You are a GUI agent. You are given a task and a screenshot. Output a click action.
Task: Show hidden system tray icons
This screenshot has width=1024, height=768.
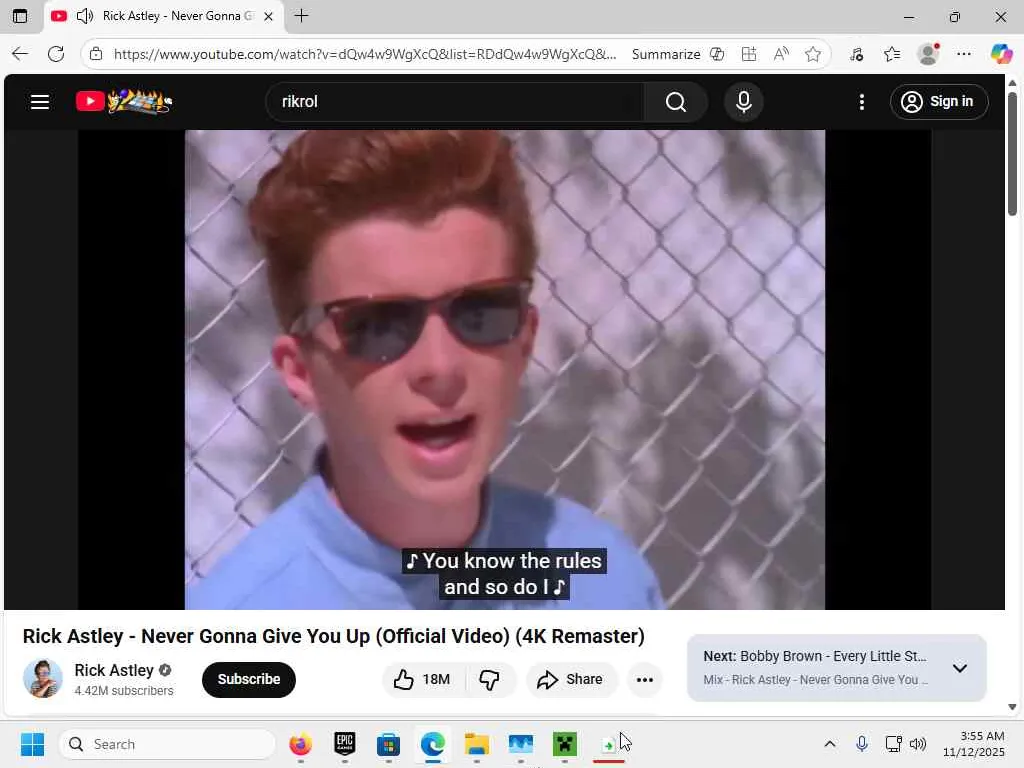[829, 744]
